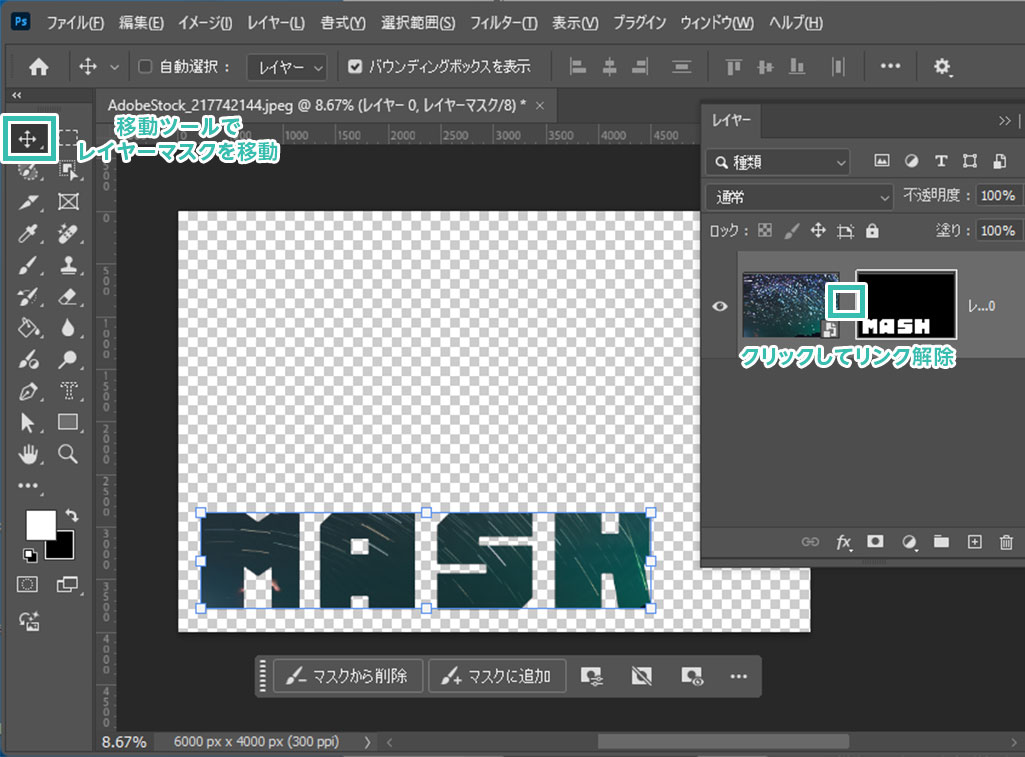Open status bar info arrow menu
Image resolution: width=1025 pixels, height=757 pixels.
point(367,742)
